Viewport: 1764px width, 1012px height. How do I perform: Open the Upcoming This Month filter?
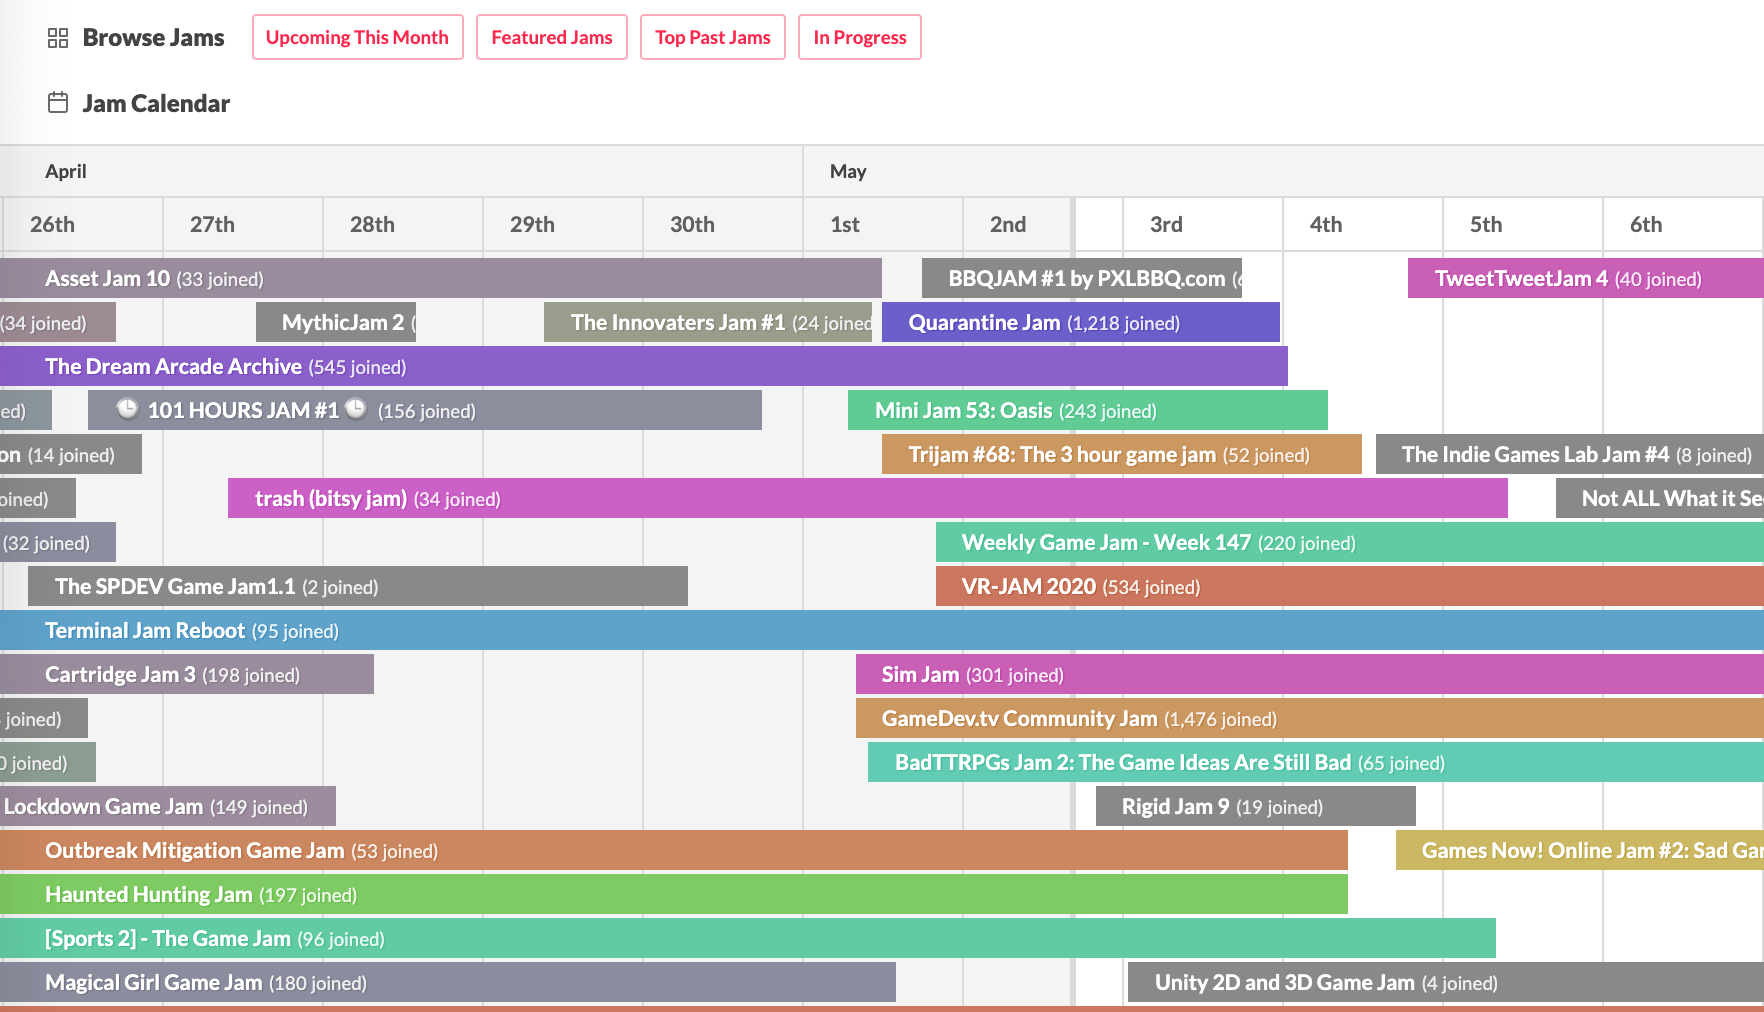357,38
